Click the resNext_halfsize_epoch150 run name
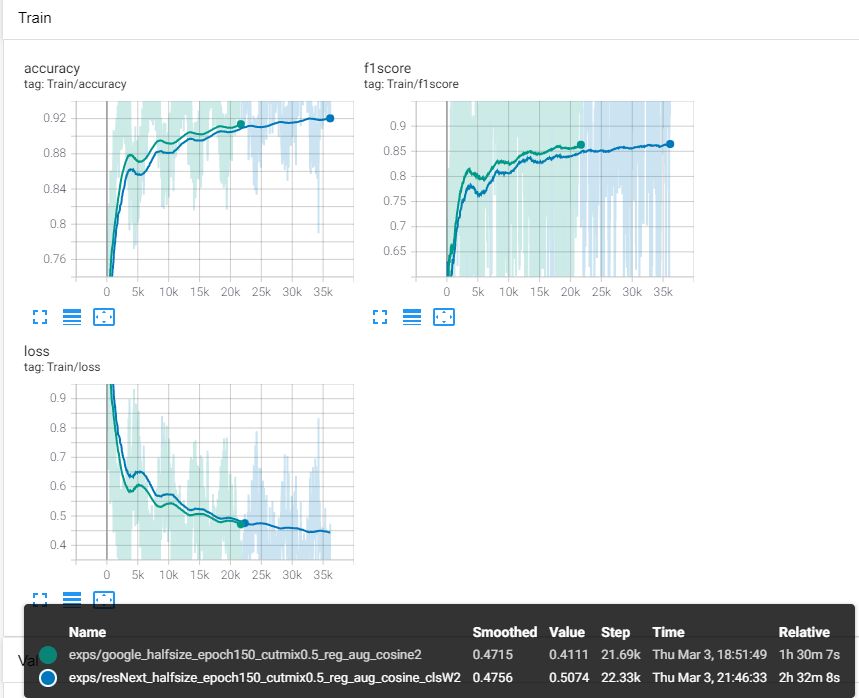The width and height of the screenshot is (859, 698). [265, 678]
